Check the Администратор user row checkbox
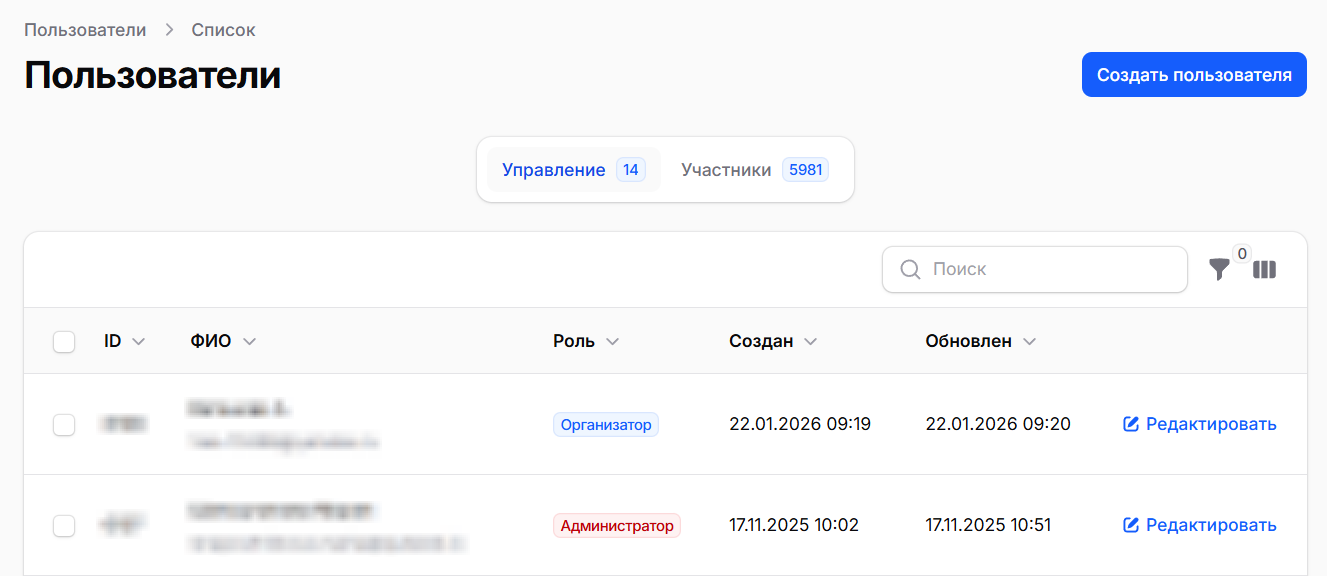Image resolution: width=1327 pixels, height=576 pixels. coord(64,525)
